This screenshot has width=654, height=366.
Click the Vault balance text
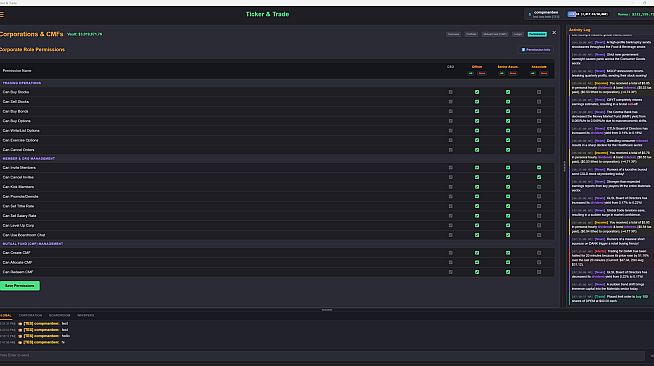tap(85, 34)
